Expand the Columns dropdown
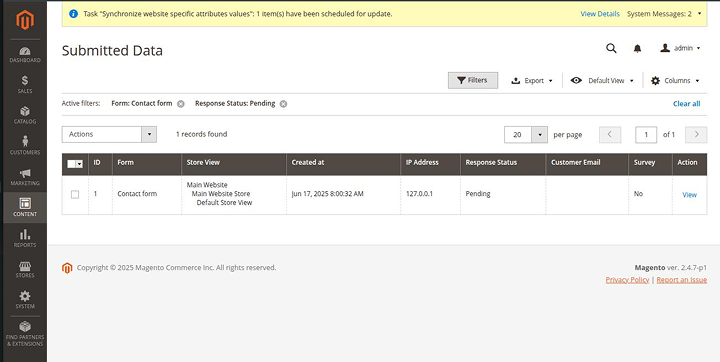This screenshot has width=720, height=362. (x=675, y=80)
